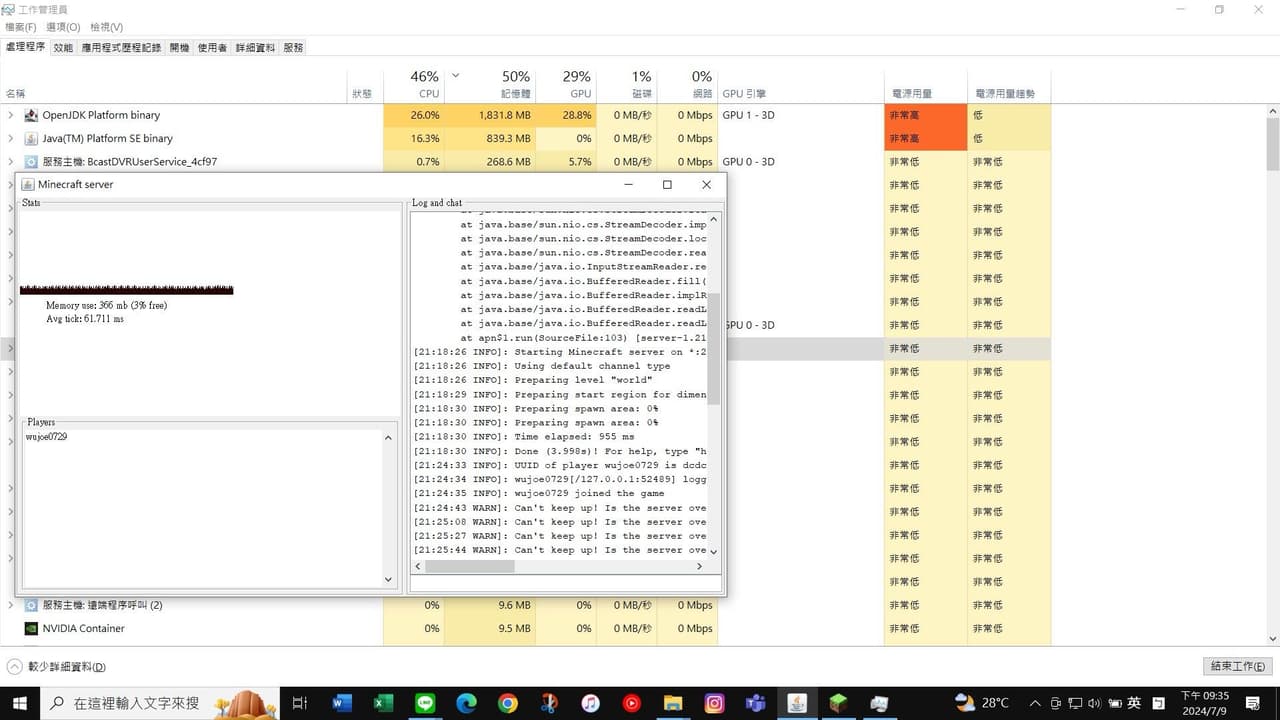Viewport: 1280px width, 720px height.
Task: Open the 選項(O) menu
Action: click(63, 27)
